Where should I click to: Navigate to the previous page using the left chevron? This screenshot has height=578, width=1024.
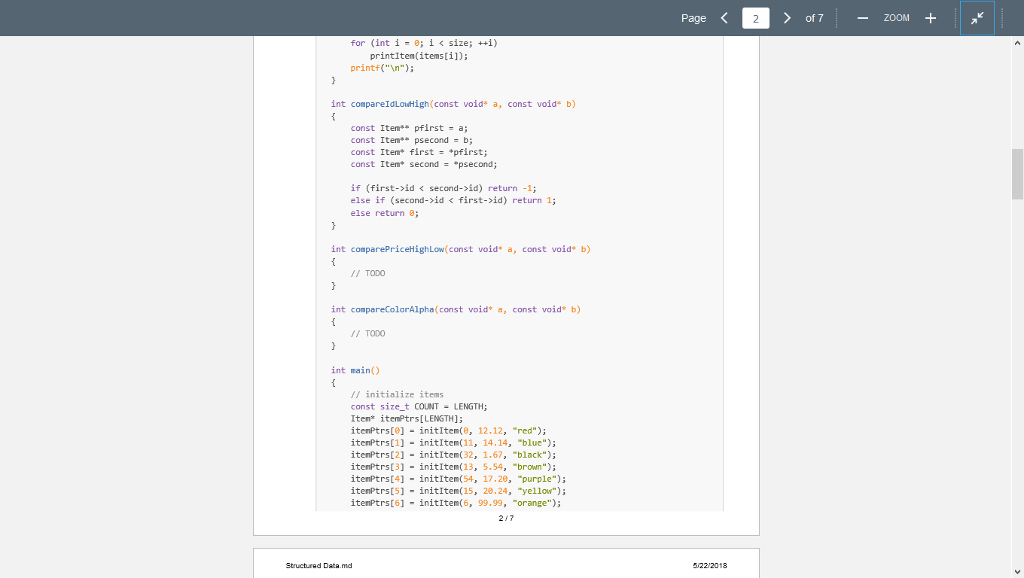pos(726,17)
